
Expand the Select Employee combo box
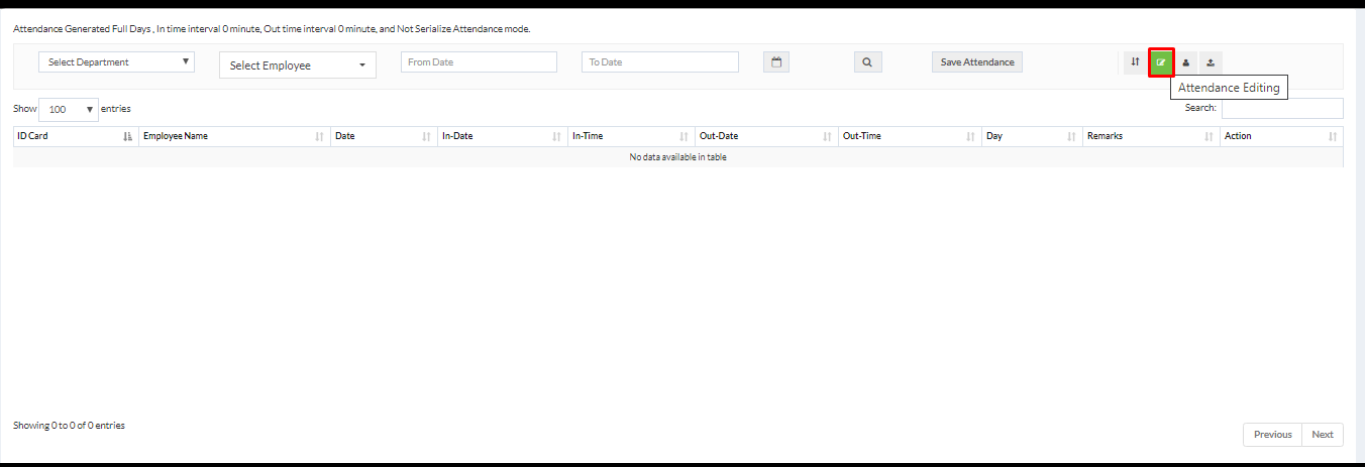point(298,65)
